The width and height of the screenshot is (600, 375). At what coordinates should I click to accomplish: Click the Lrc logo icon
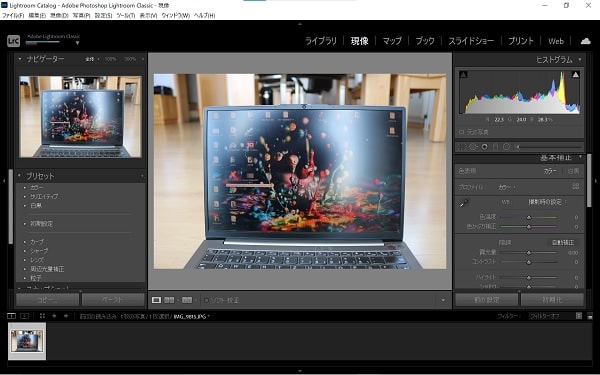(13, 41)
